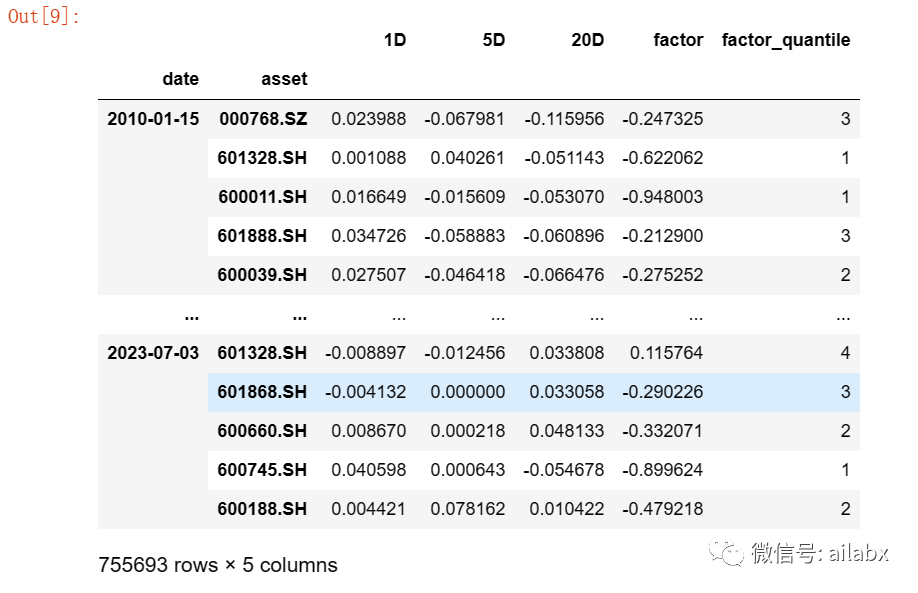918x593 pixels.
Task: Click quantile 4 in first 2023-07-03 row
Action: 845,353
